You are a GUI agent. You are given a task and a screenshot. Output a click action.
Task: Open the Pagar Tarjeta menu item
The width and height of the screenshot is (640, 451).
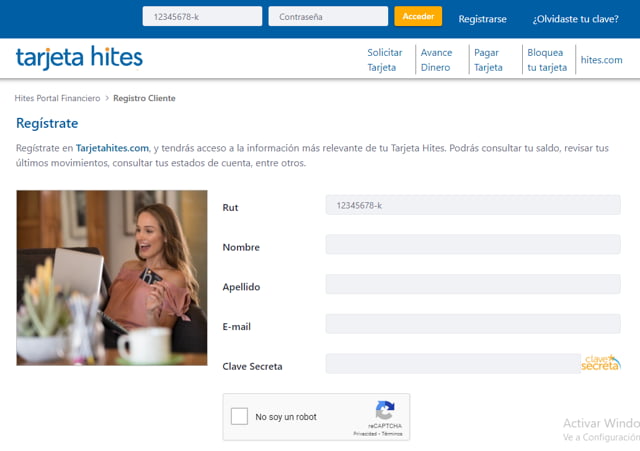(488, 60)
